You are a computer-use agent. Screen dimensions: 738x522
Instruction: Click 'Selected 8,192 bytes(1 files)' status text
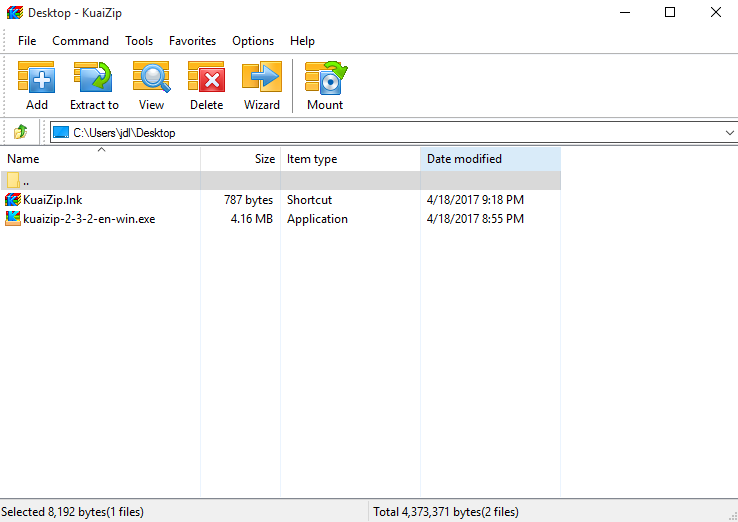click(x=72, y=512)
